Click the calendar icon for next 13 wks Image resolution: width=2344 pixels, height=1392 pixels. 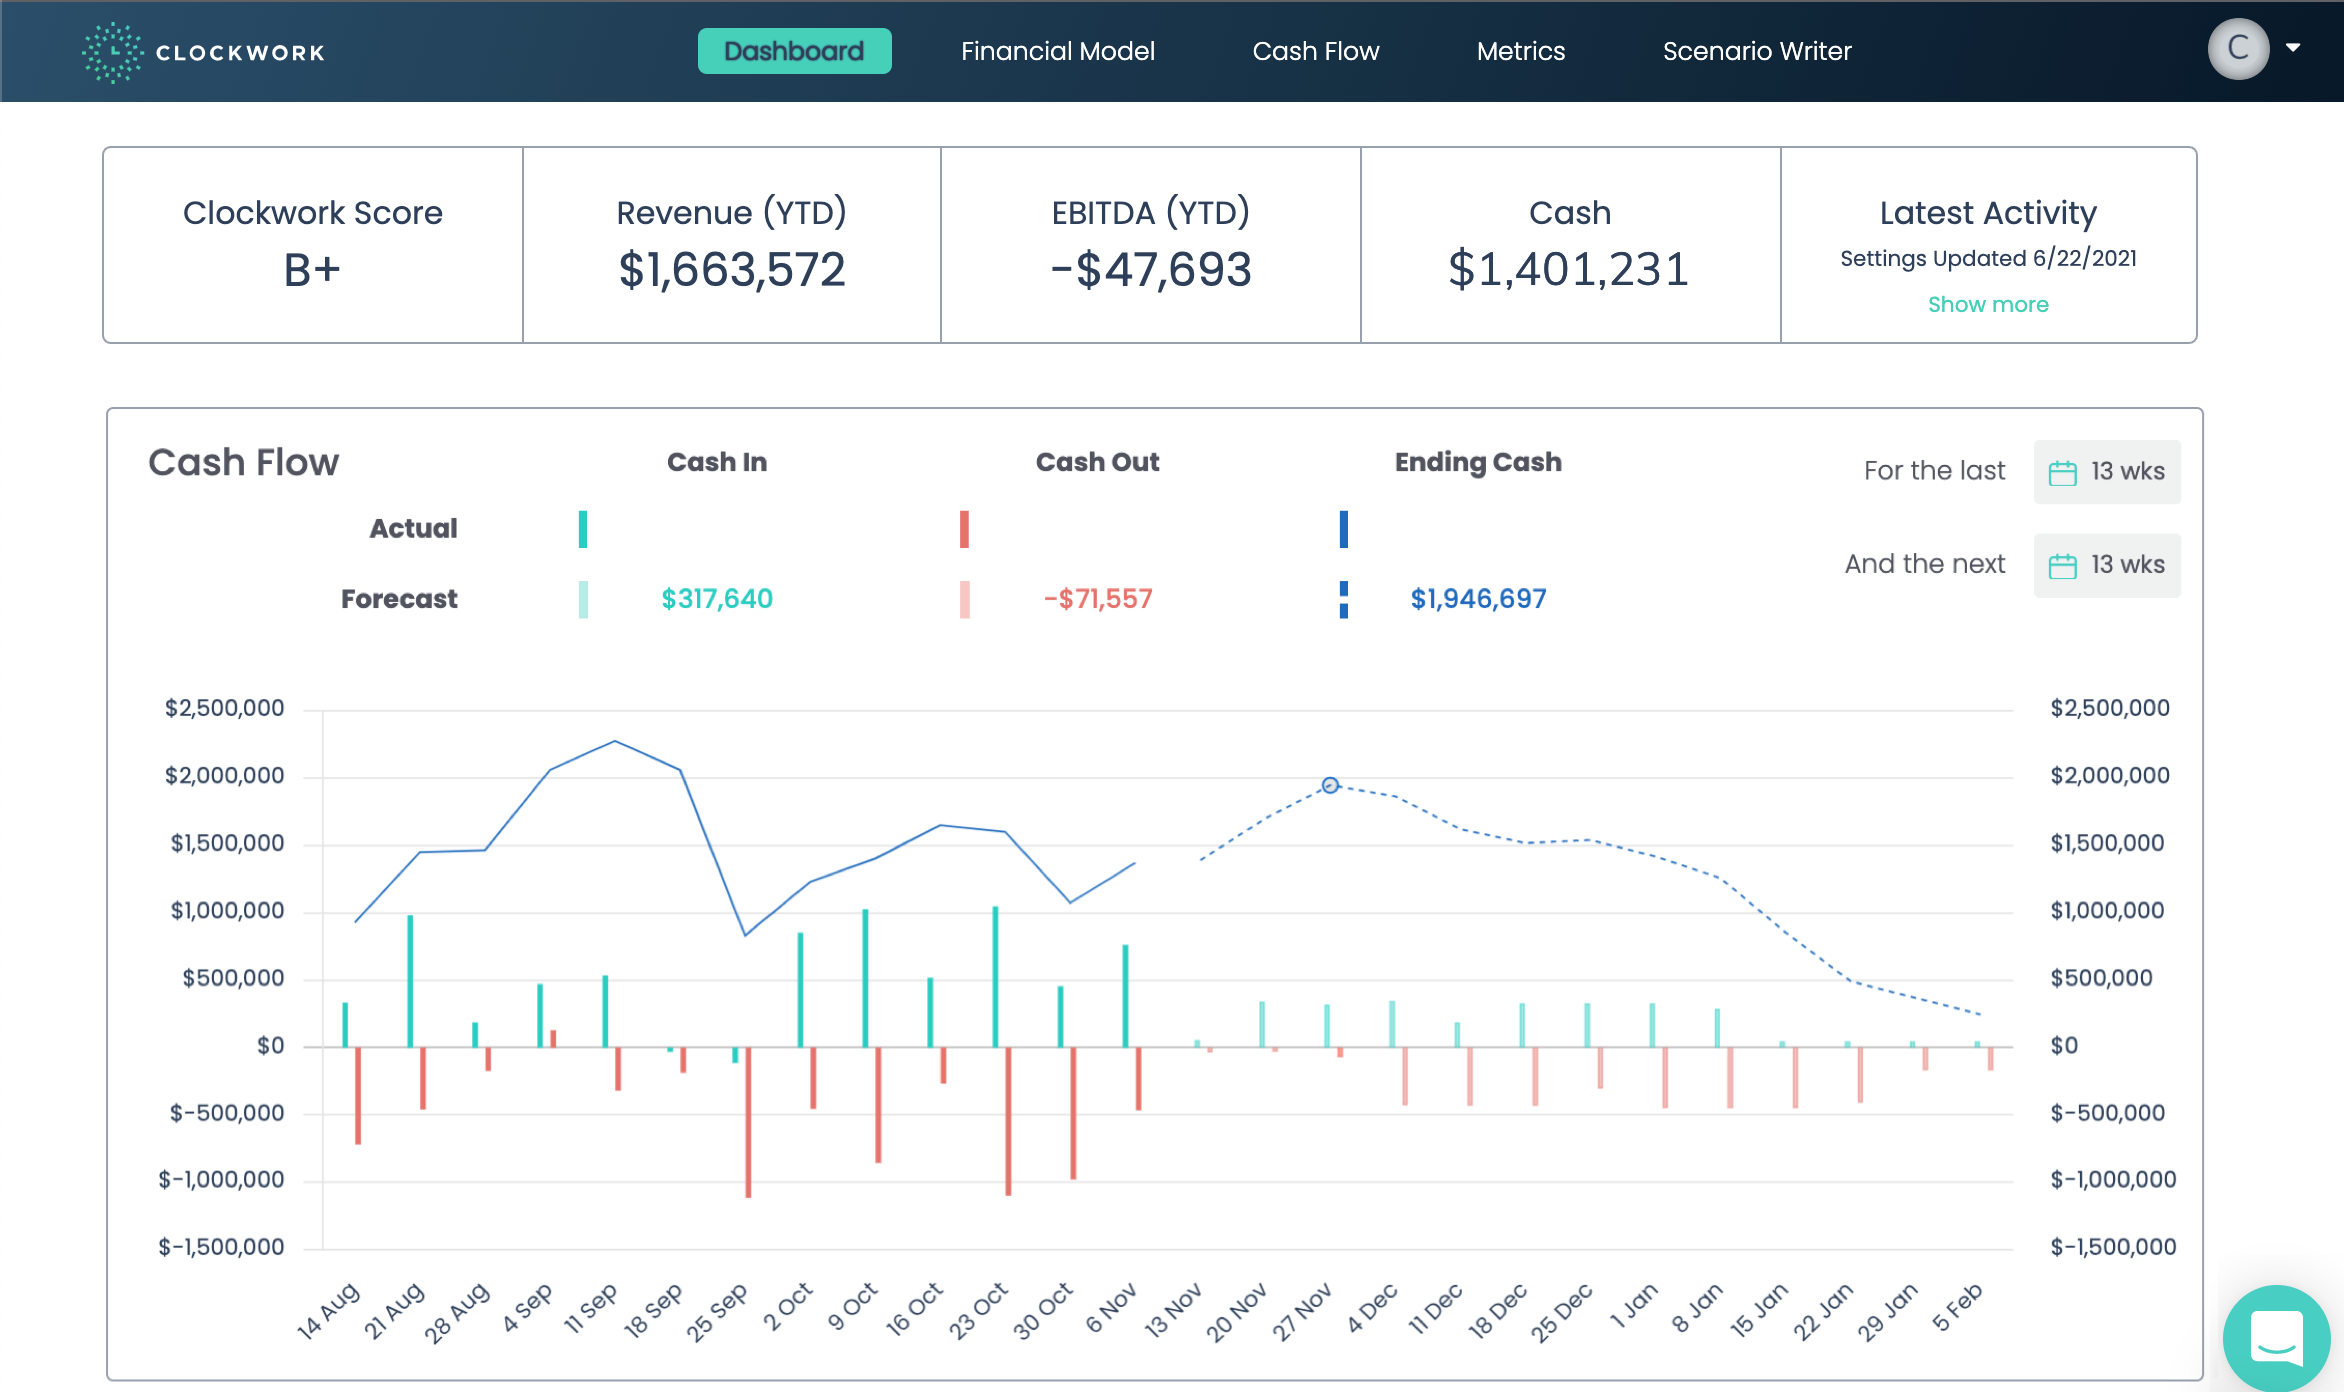[2062, 564]
